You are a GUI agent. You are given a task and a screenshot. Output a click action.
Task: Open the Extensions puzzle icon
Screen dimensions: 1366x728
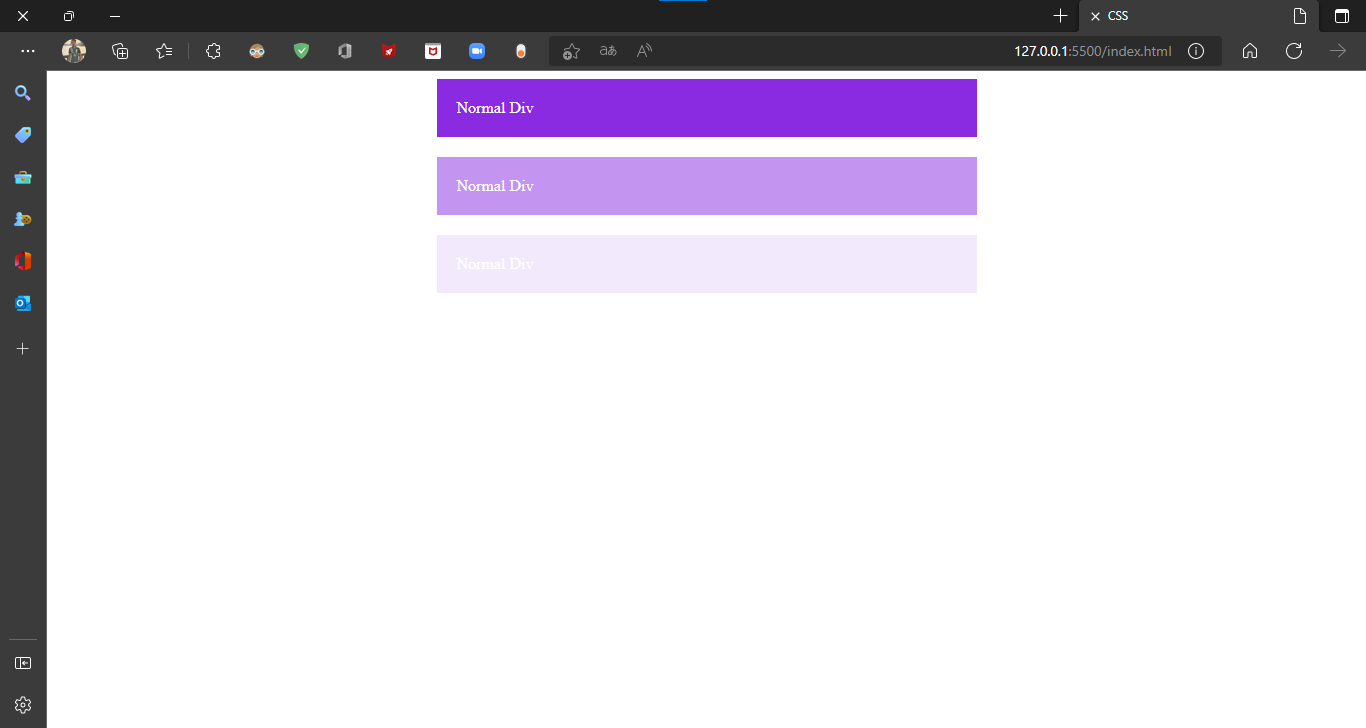[x=213, y=51]
